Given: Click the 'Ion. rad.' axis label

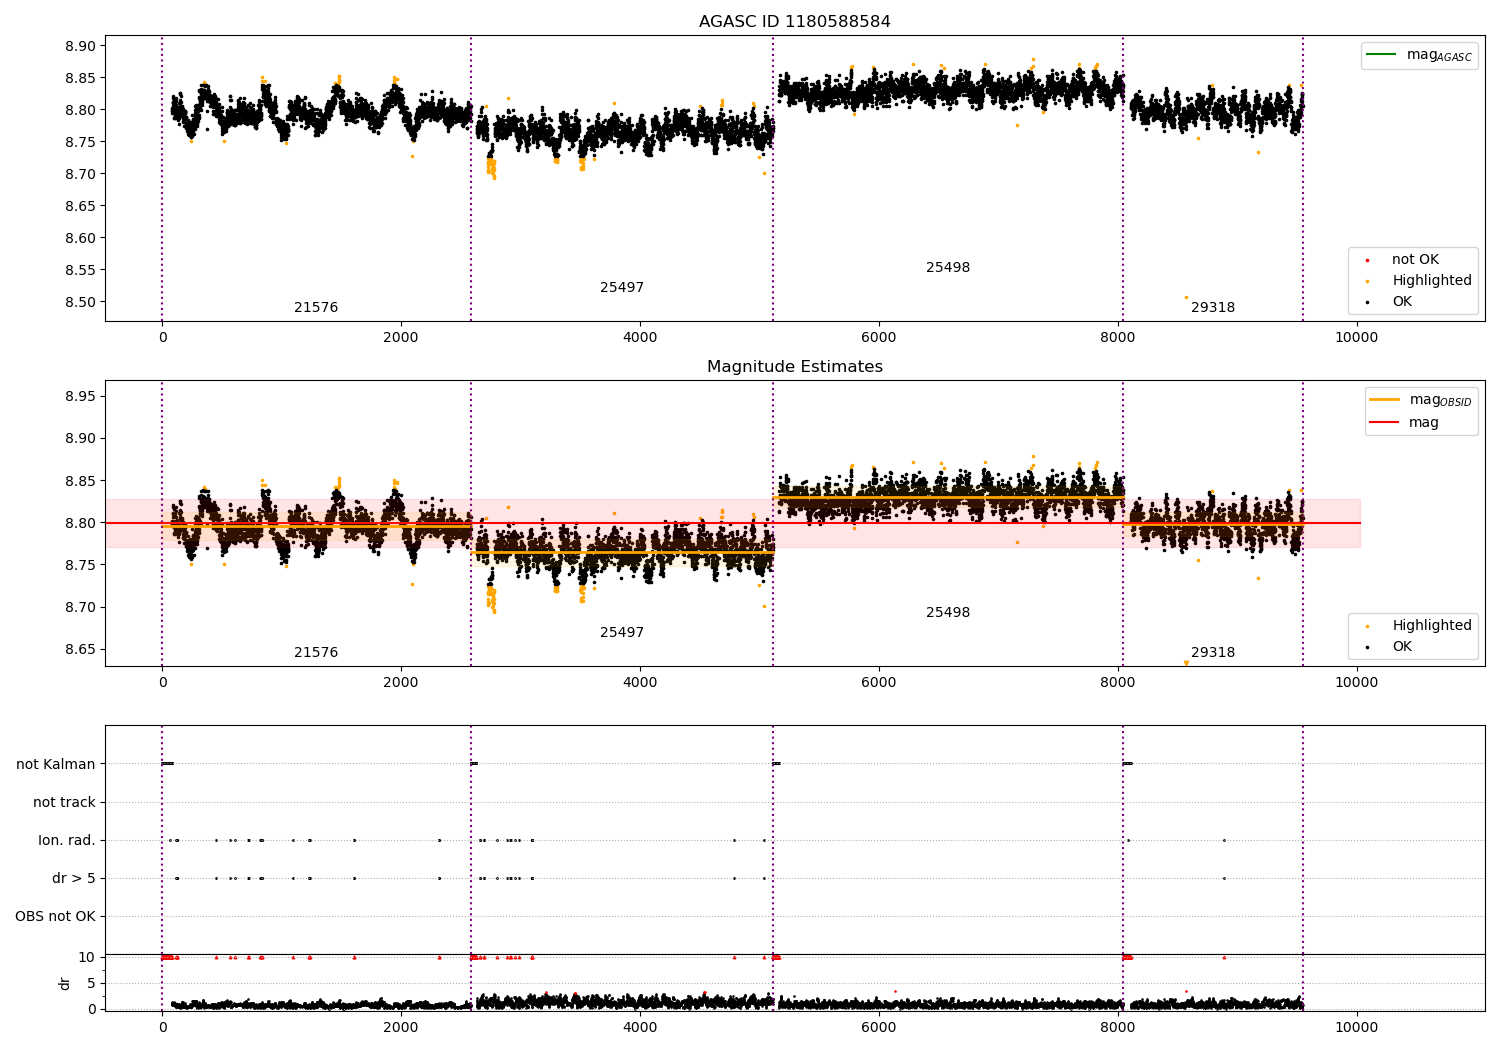Looking at the screenshot, I should [x=67, y=840].
